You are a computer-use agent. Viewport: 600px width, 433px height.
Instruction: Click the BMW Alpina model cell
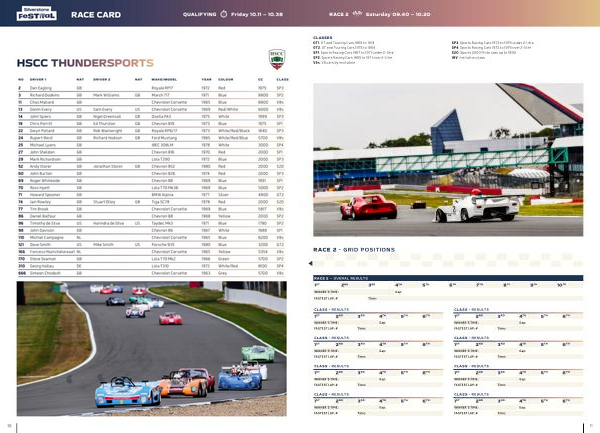(x=162, y=195)
